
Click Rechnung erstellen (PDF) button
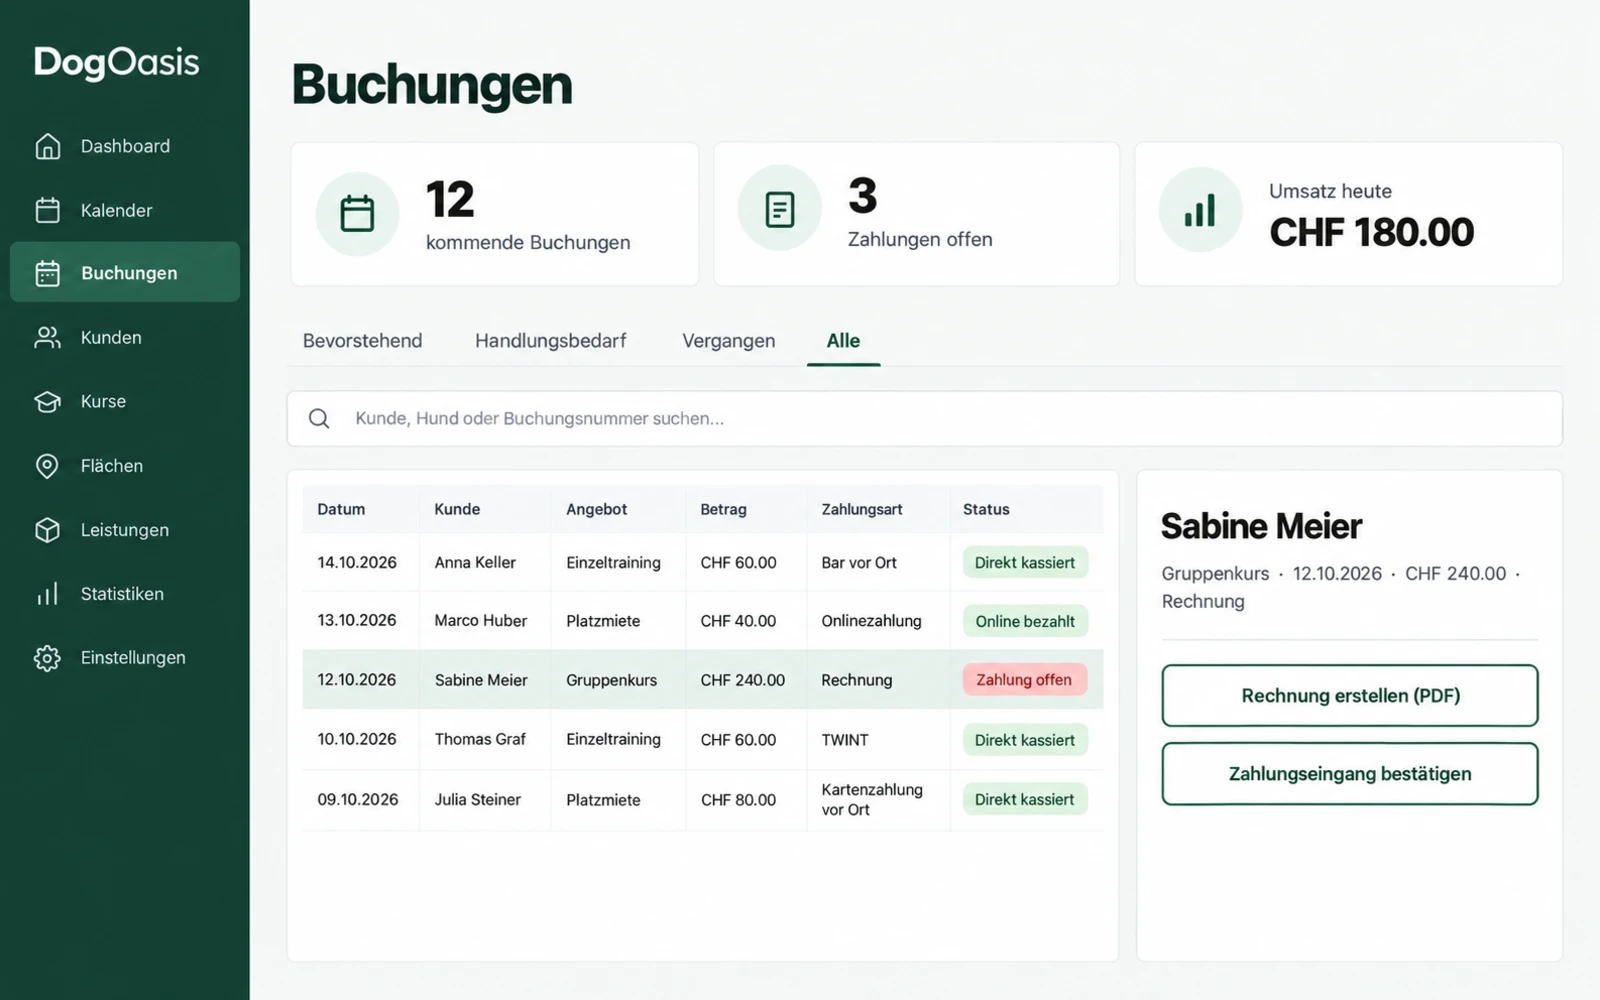(1350, 696)
